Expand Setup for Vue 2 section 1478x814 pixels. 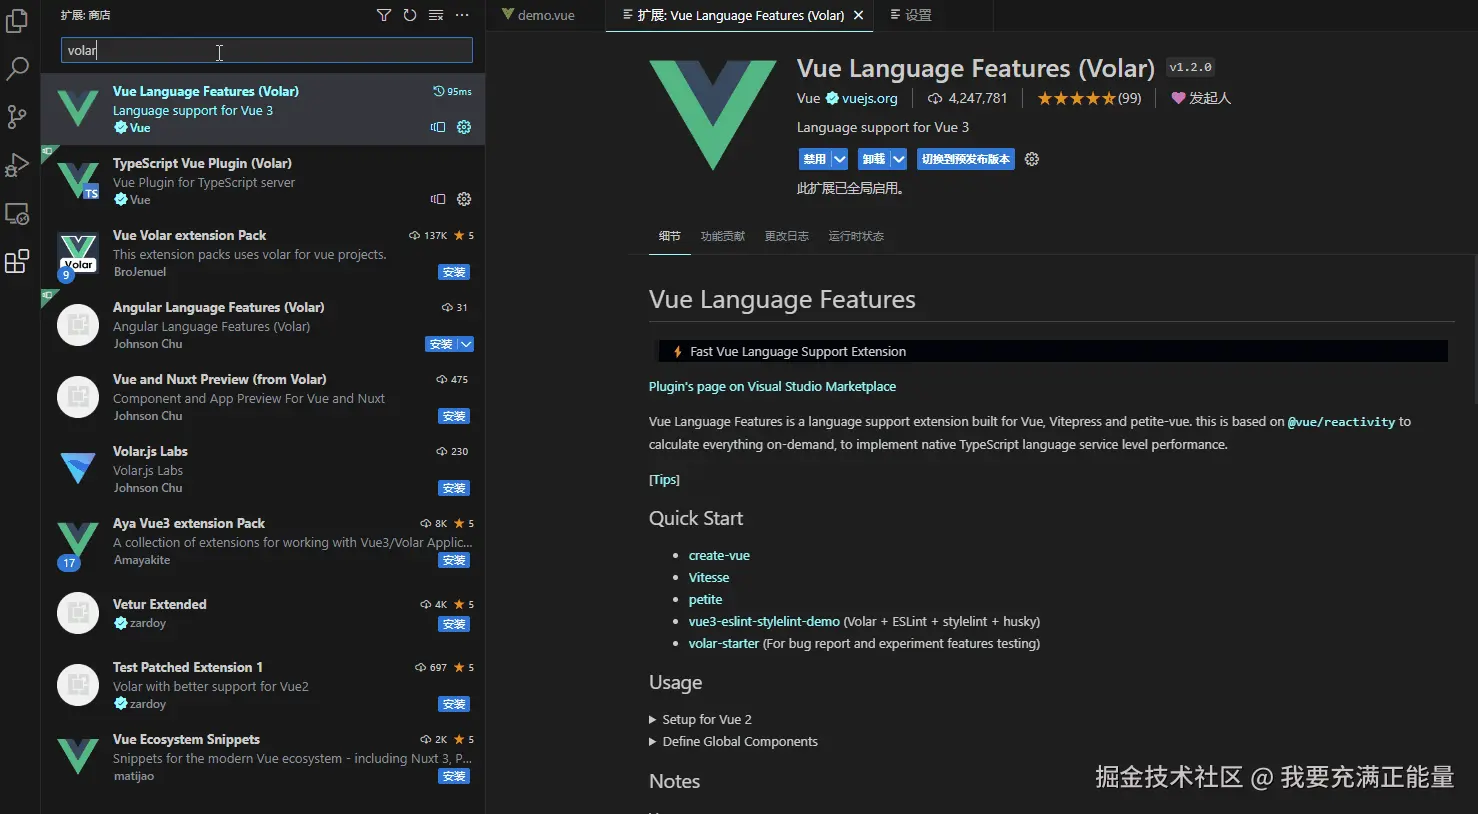point(700,719)
